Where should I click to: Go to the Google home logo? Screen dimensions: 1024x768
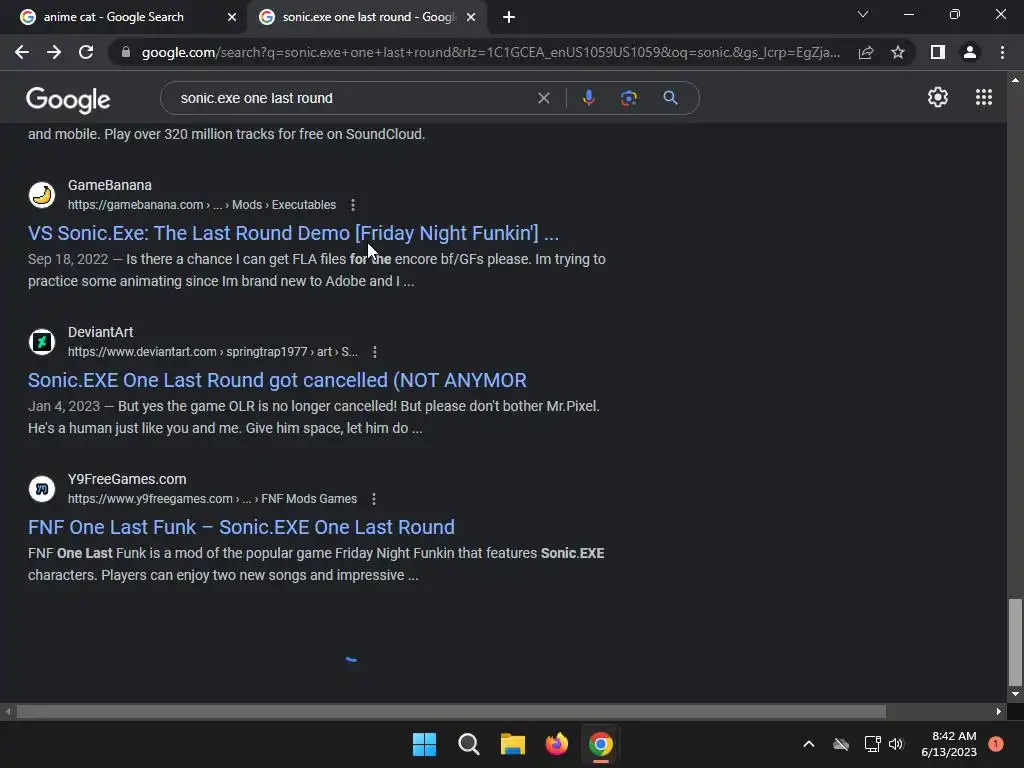pyautogui.click(x=68, y=99)
